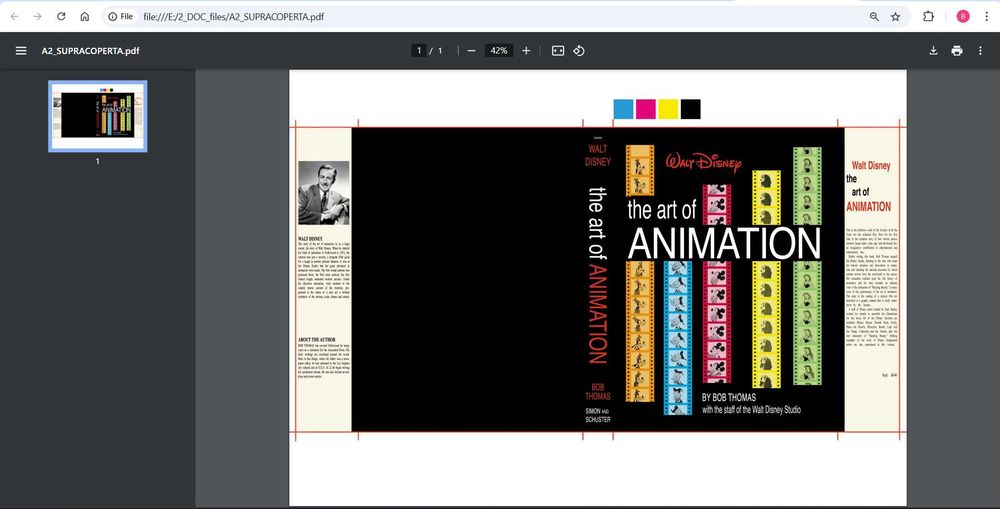Screen dimensions: 1000x509
Task: Edit the 42% zoom level field
Action: tap(499, 50)
